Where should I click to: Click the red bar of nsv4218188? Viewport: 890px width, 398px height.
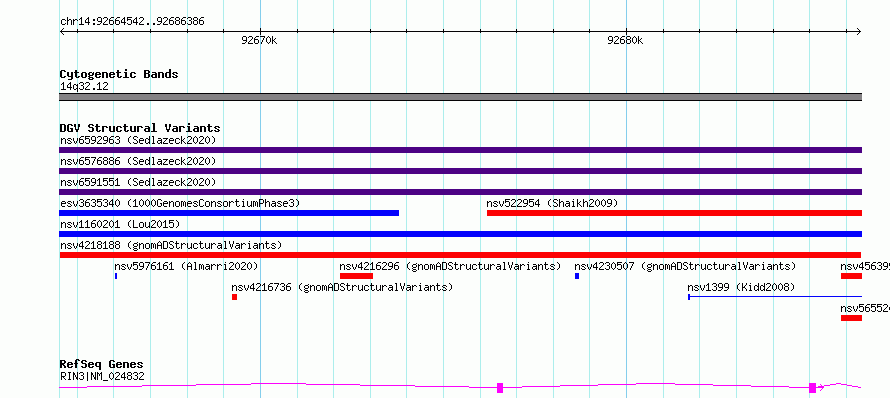point(460,255)
